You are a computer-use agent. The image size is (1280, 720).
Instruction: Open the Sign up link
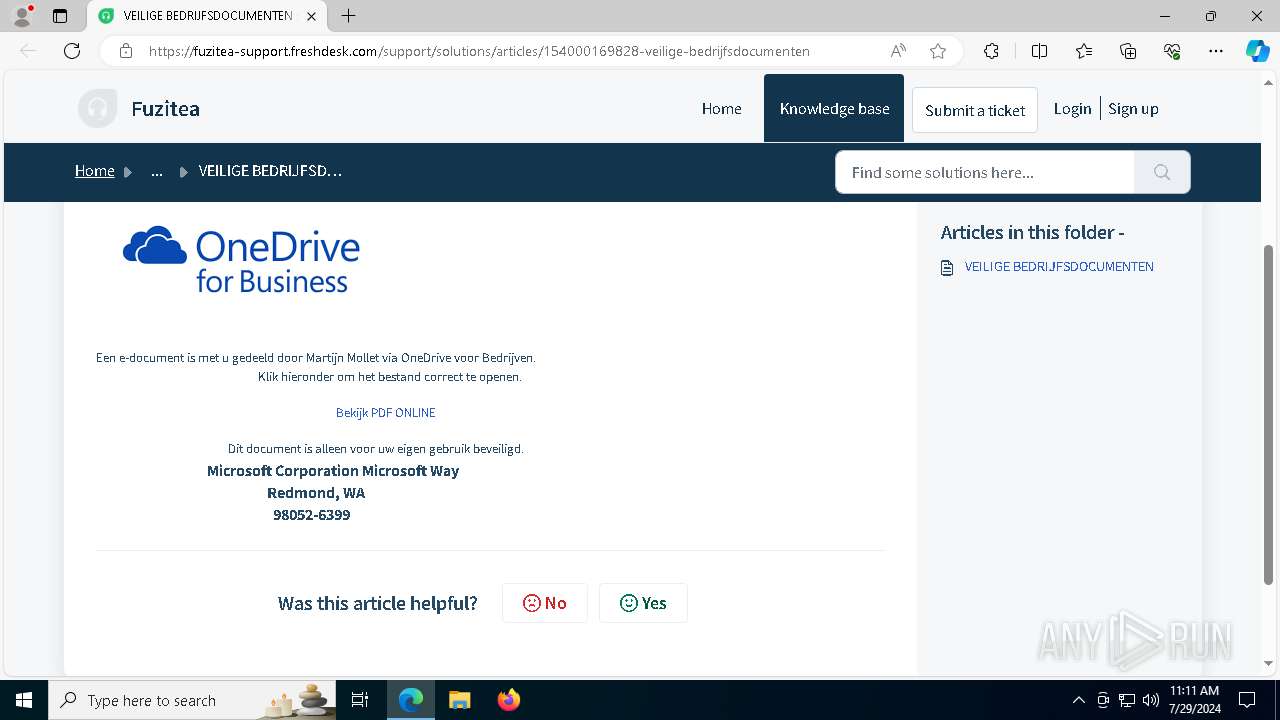[1133, 109]
